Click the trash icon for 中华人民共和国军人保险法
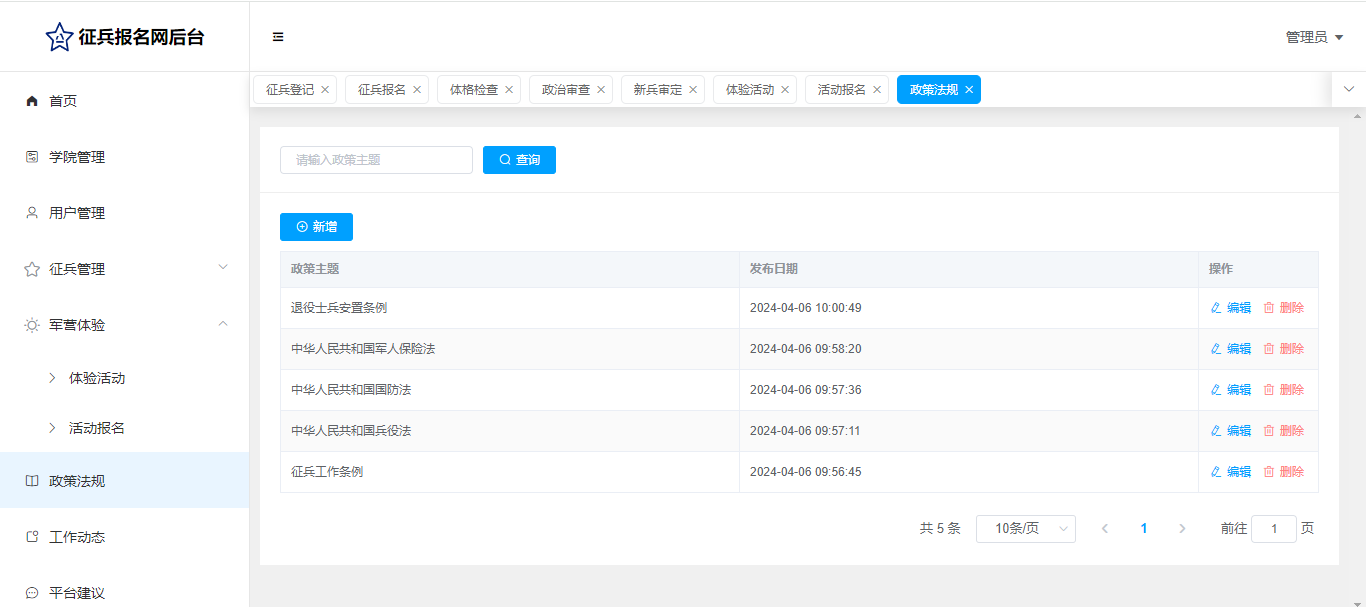The image size is (1366, 607). (1269, 349)
